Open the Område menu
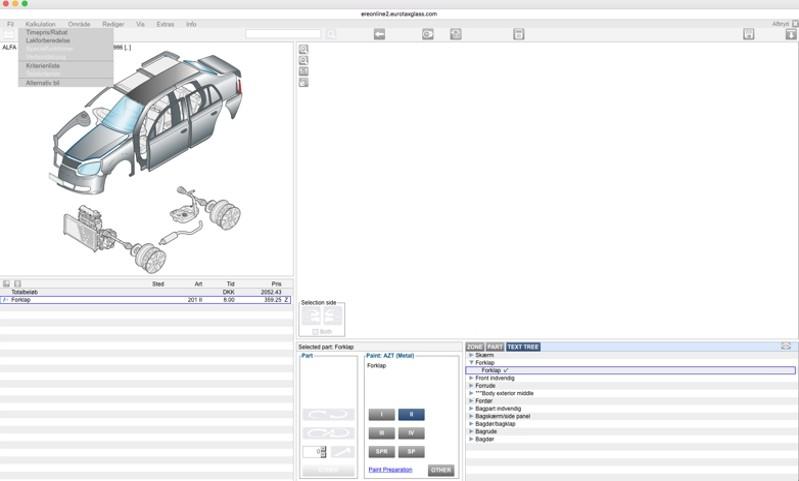 click(79, 24)
